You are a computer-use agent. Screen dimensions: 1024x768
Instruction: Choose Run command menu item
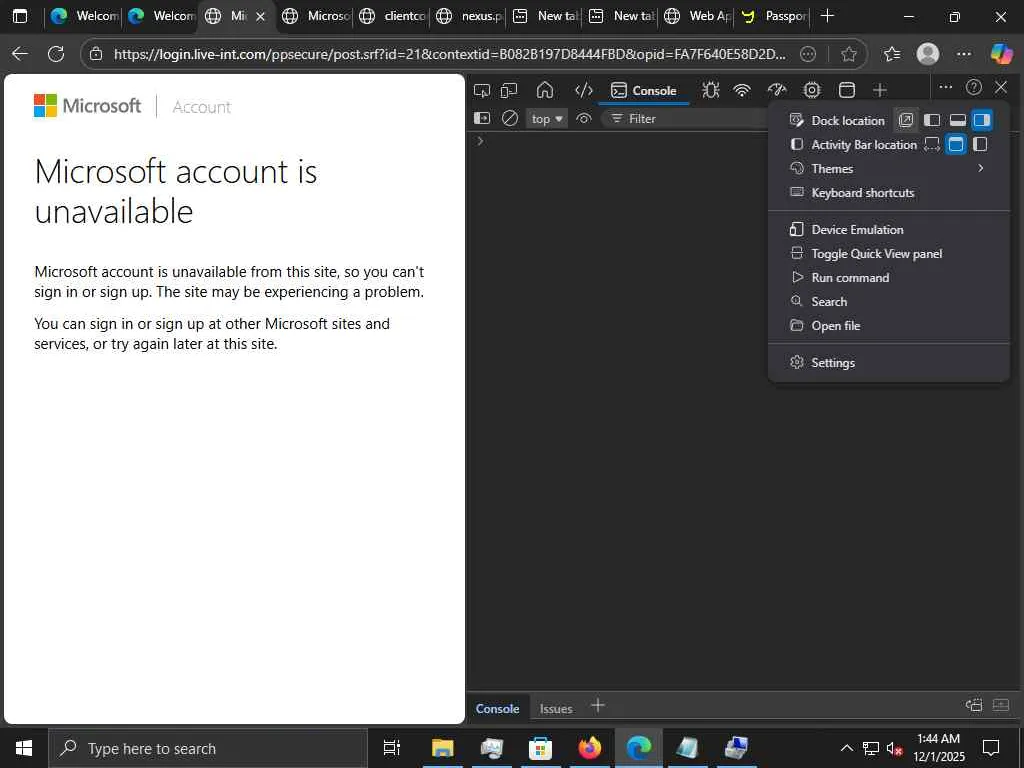tap(889, 278)
